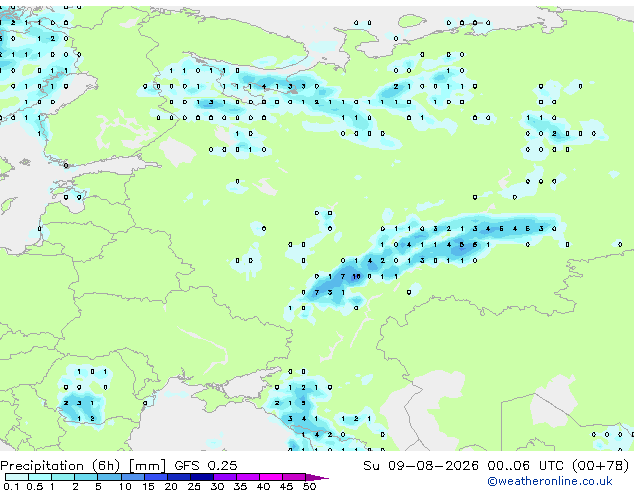Click the '10' precipitation value on the map
The height and width of the screenshot is (490, 634).
coord(356,277)
